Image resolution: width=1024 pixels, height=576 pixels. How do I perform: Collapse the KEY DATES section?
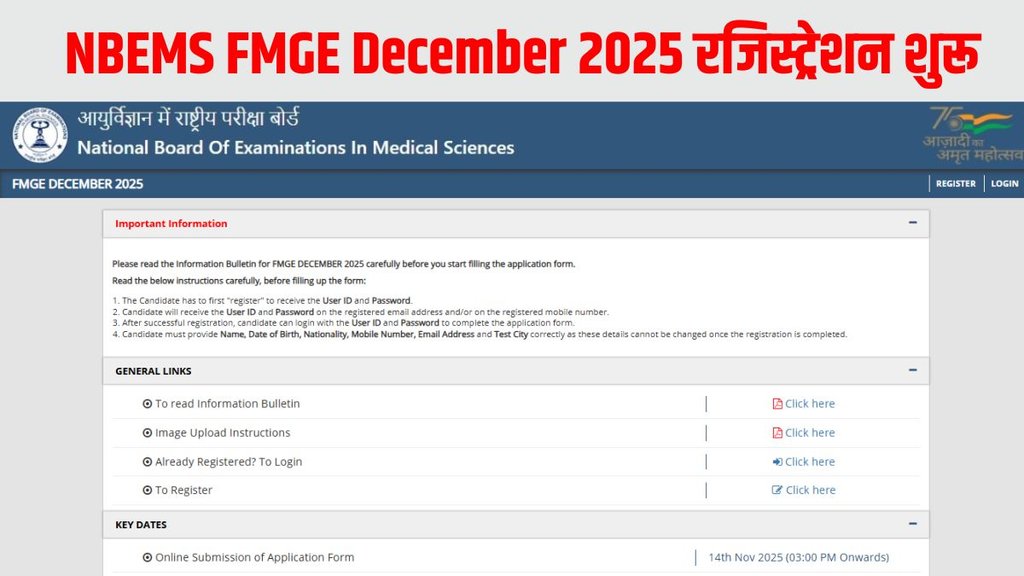(911, 524)
